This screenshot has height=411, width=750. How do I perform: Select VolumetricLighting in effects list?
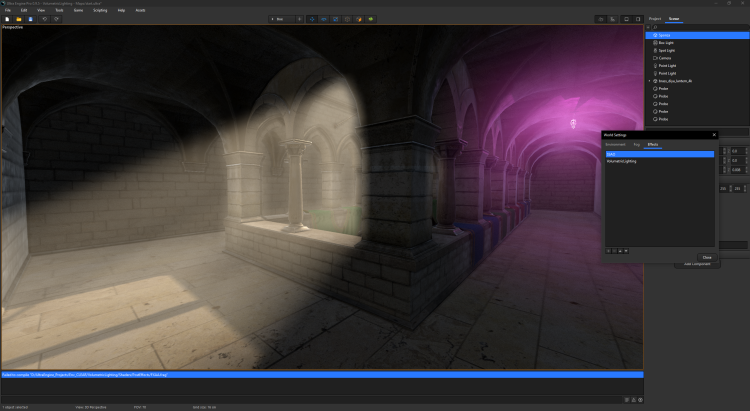pyautogui.click(x=621, y=161)
